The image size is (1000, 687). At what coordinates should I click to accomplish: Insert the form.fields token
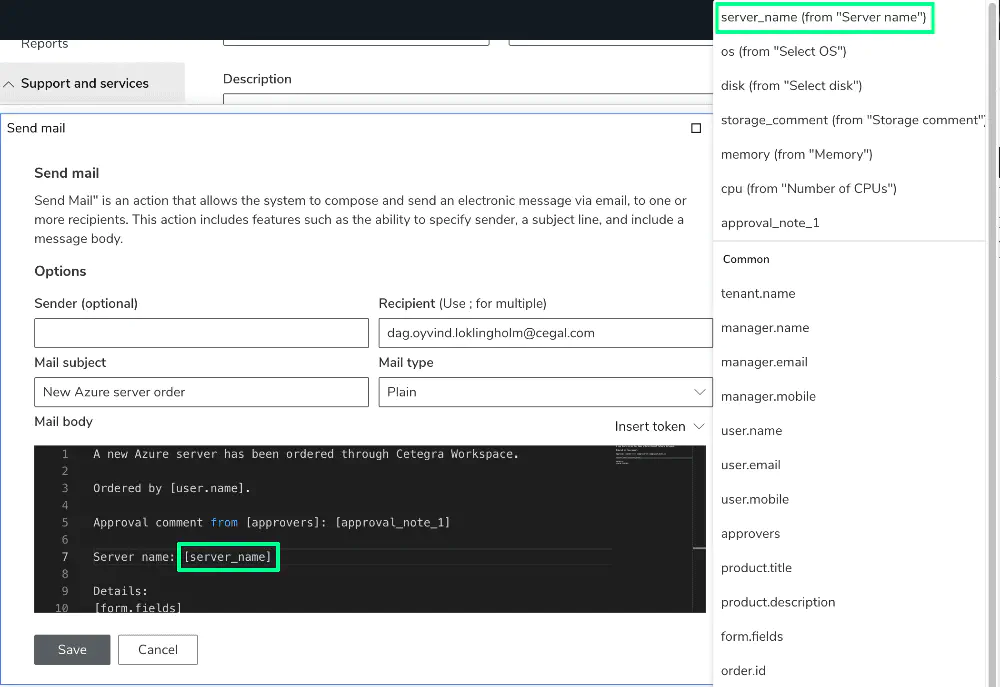(x=750, y=636)
